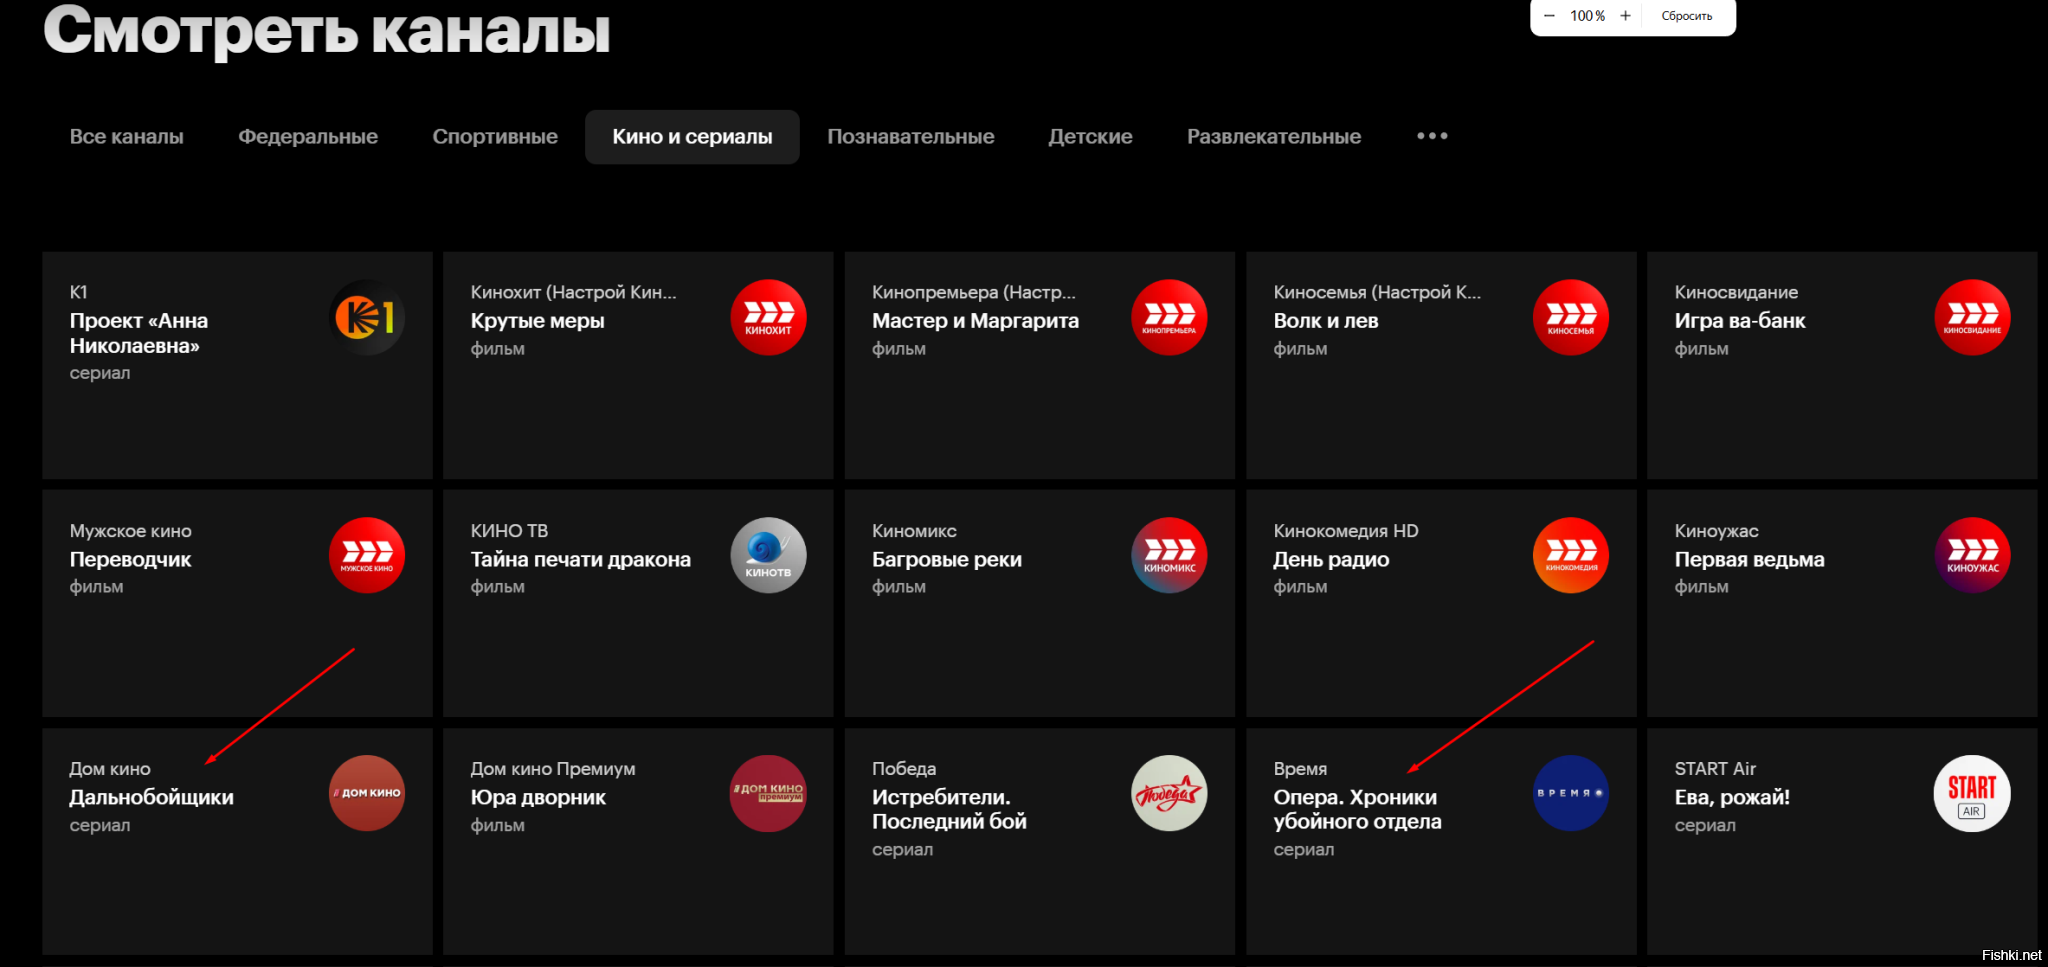This screenshot has width=2048, height=967.
Task: Open the film День радио
Action: click(x=1331, y=560)
